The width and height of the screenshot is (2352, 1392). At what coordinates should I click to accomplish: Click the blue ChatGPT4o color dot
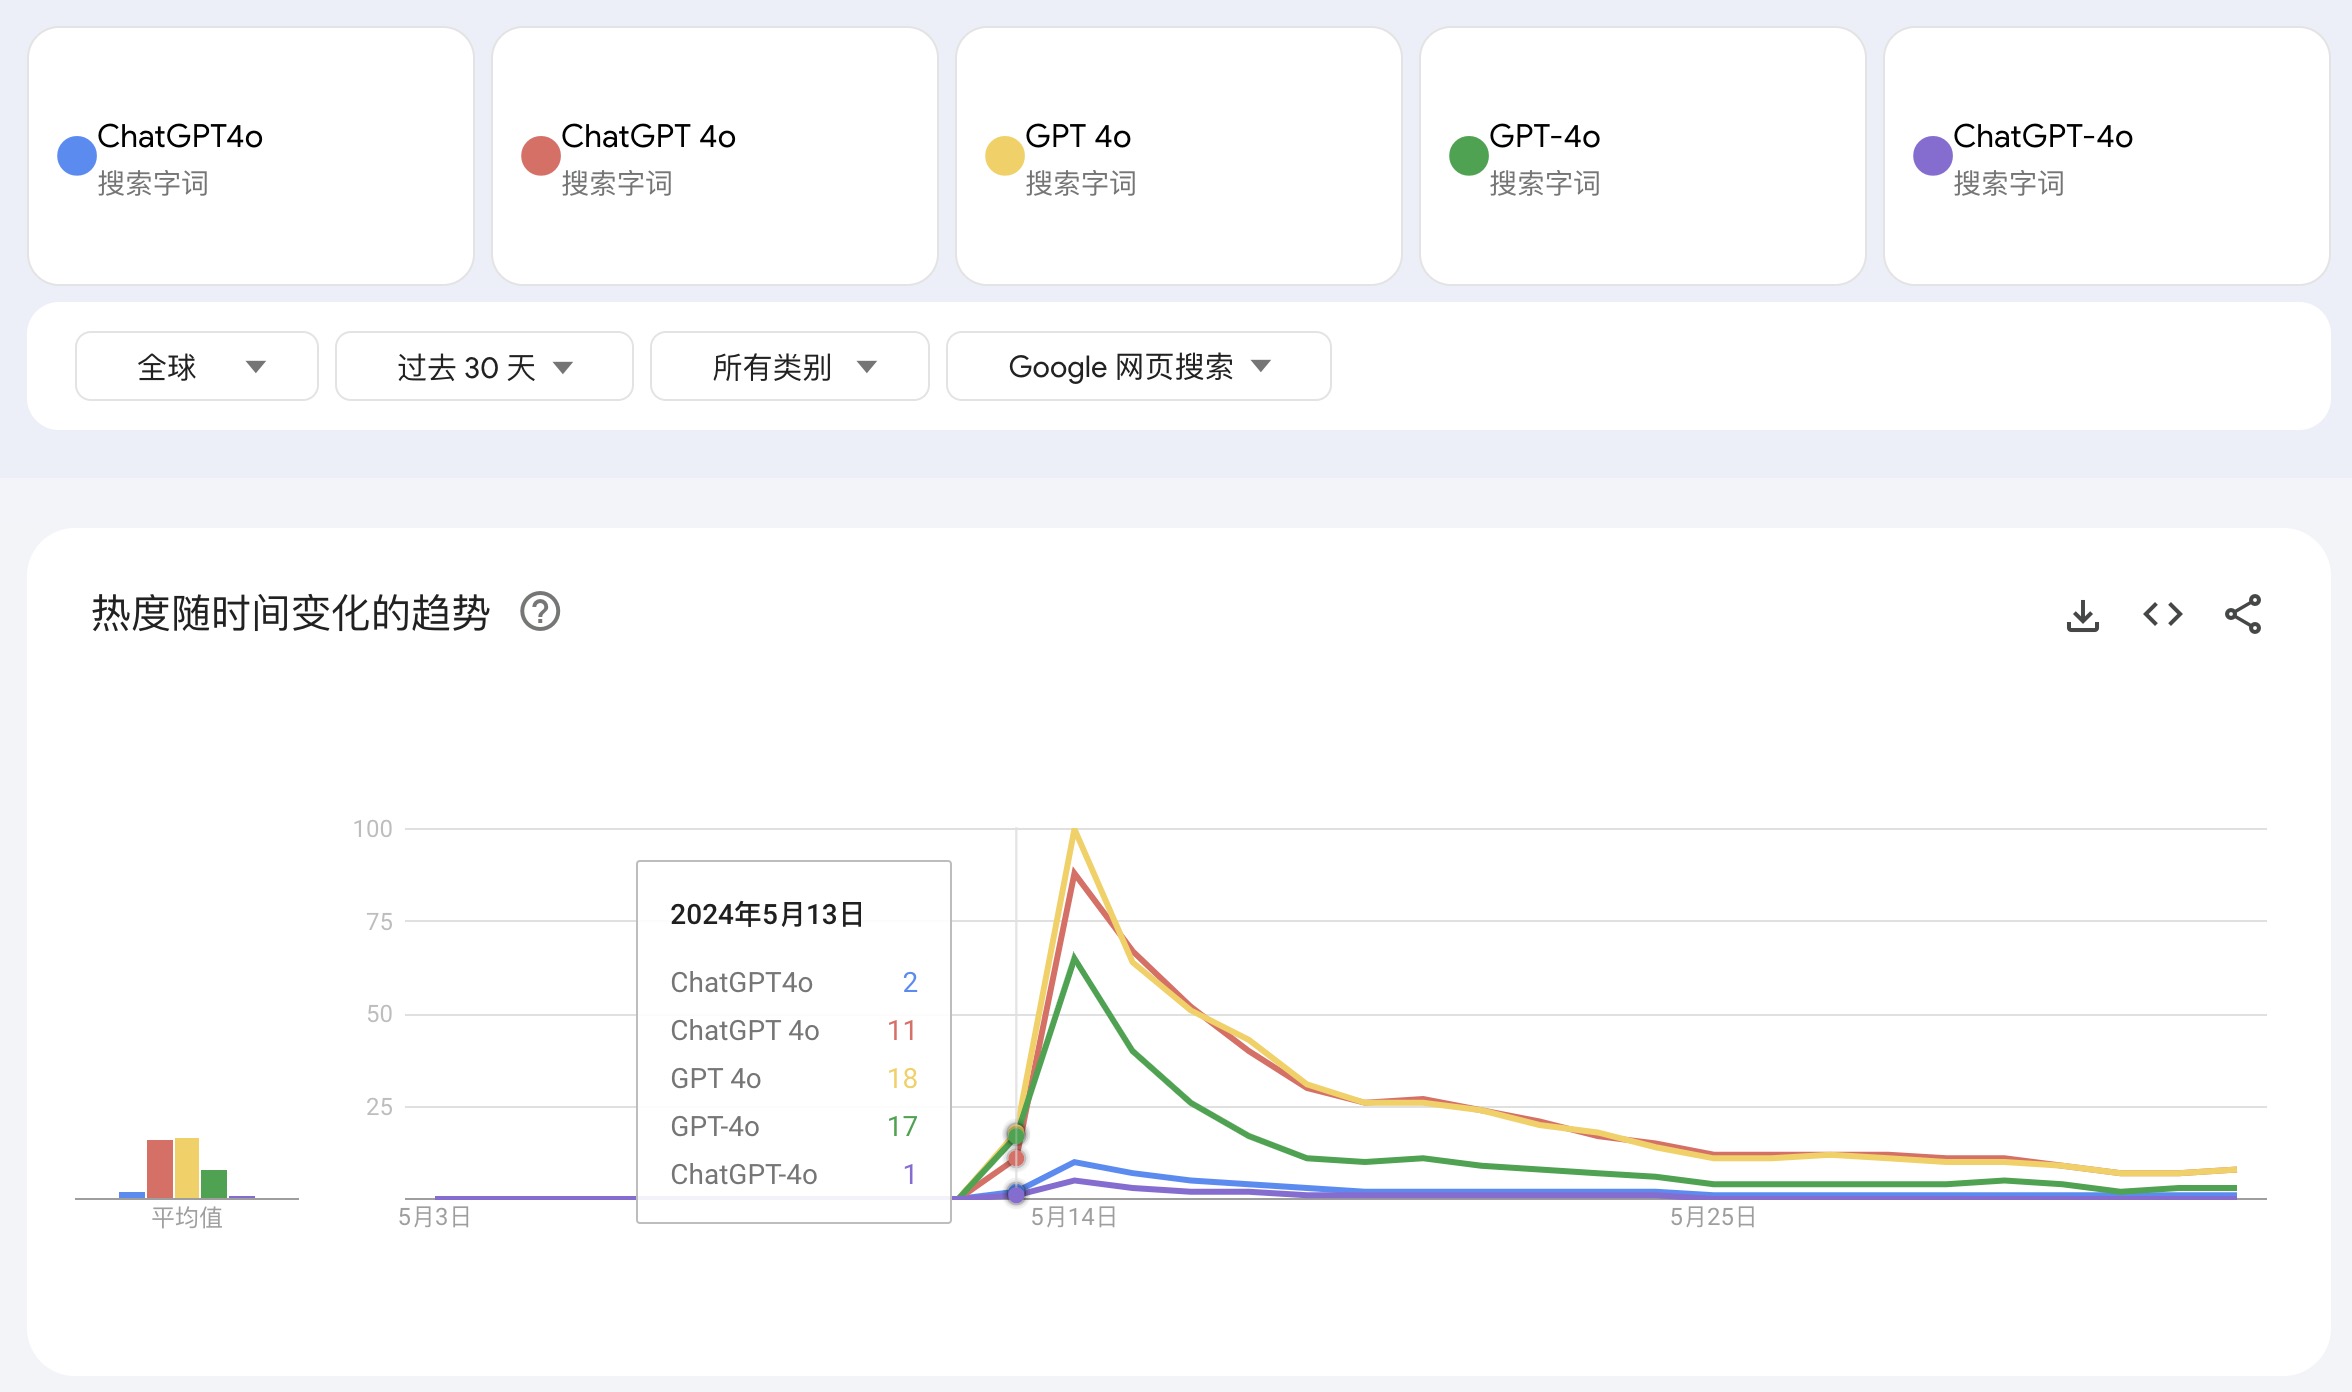tap(77, 155)
